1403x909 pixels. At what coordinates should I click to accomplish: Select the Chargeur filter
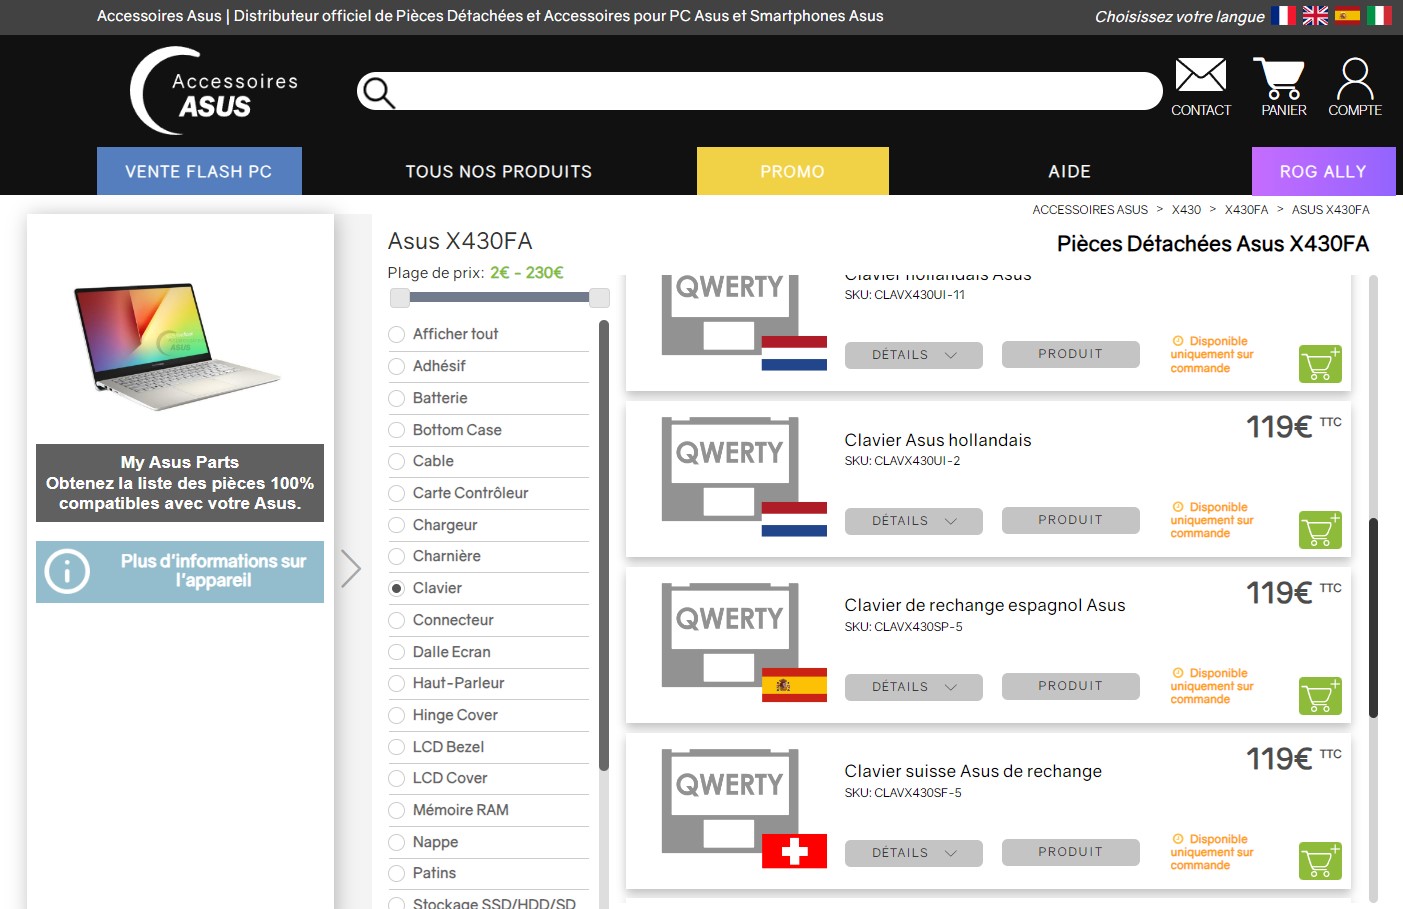[397, 525]
